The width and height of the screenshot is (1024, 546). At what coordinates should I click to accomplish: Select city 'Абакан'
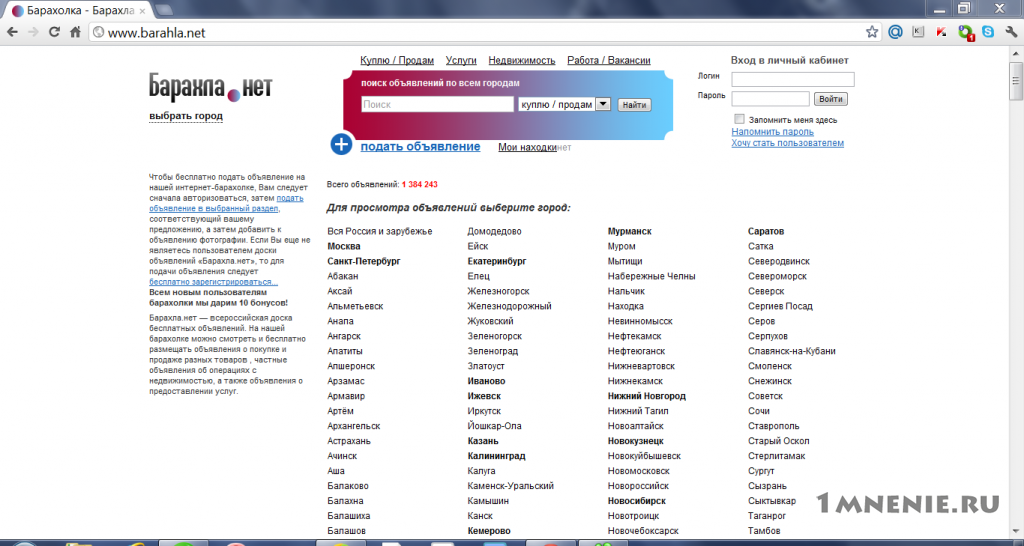(x=343, y=276)
